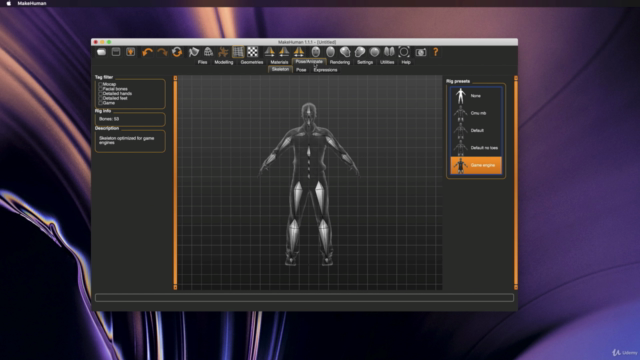
Task: Switch to the Modelling tab
Action: (x=224, y=62)
